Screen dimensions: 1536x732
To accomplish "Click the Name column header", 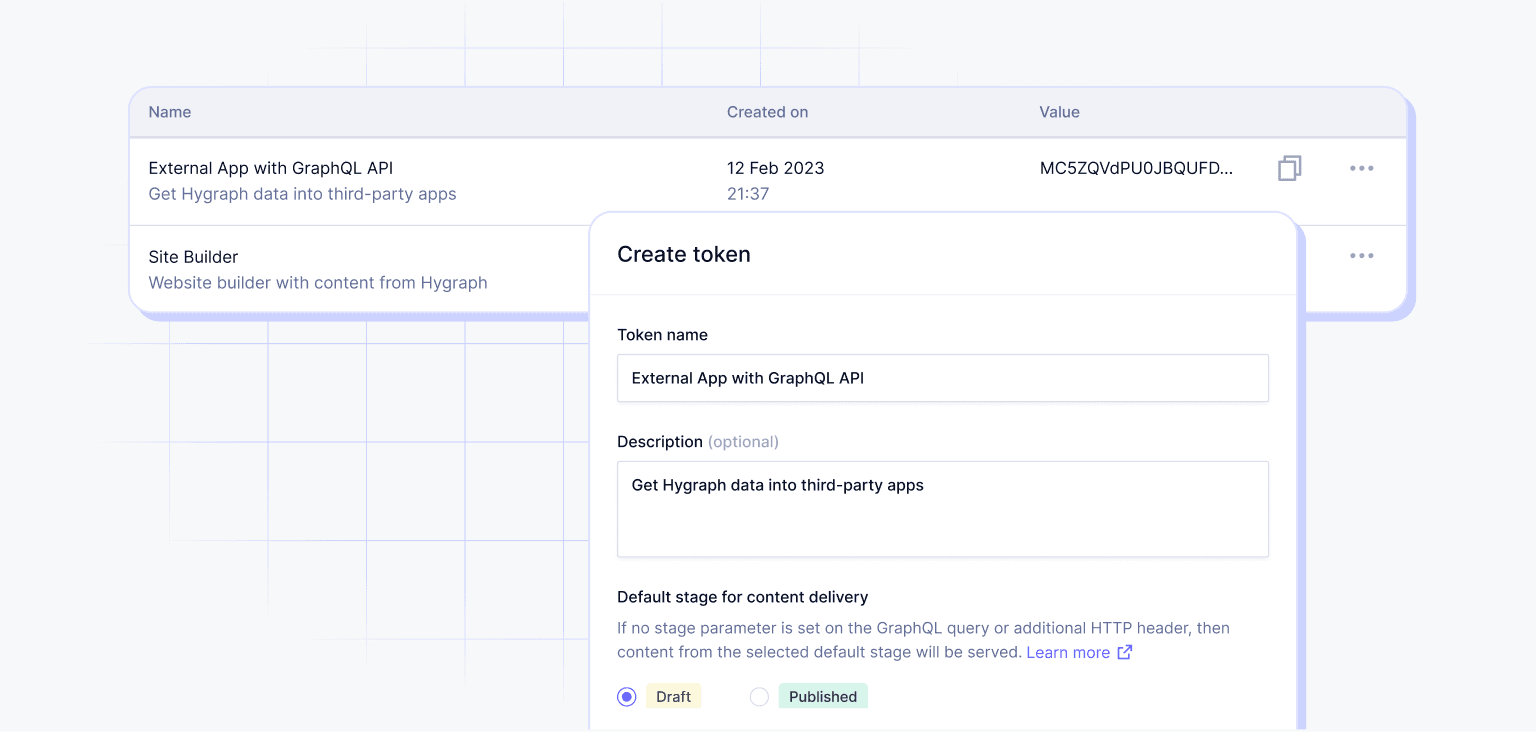I will (170, 112).
